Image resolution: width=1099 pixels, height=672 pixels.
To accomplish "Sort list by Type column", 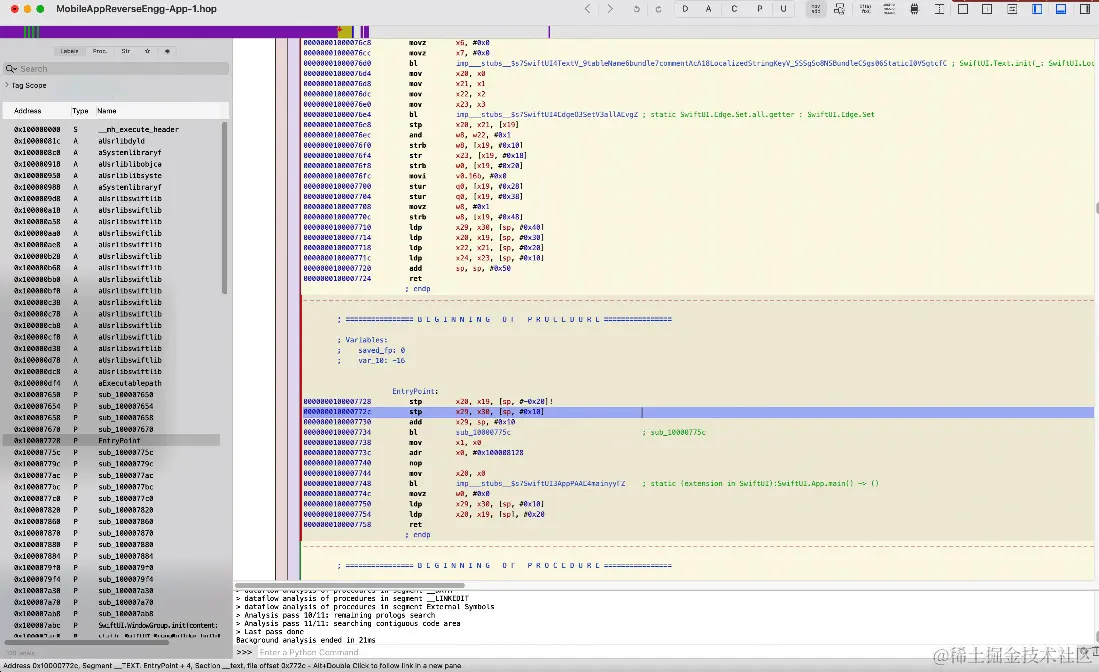I will tap(80, 111).
